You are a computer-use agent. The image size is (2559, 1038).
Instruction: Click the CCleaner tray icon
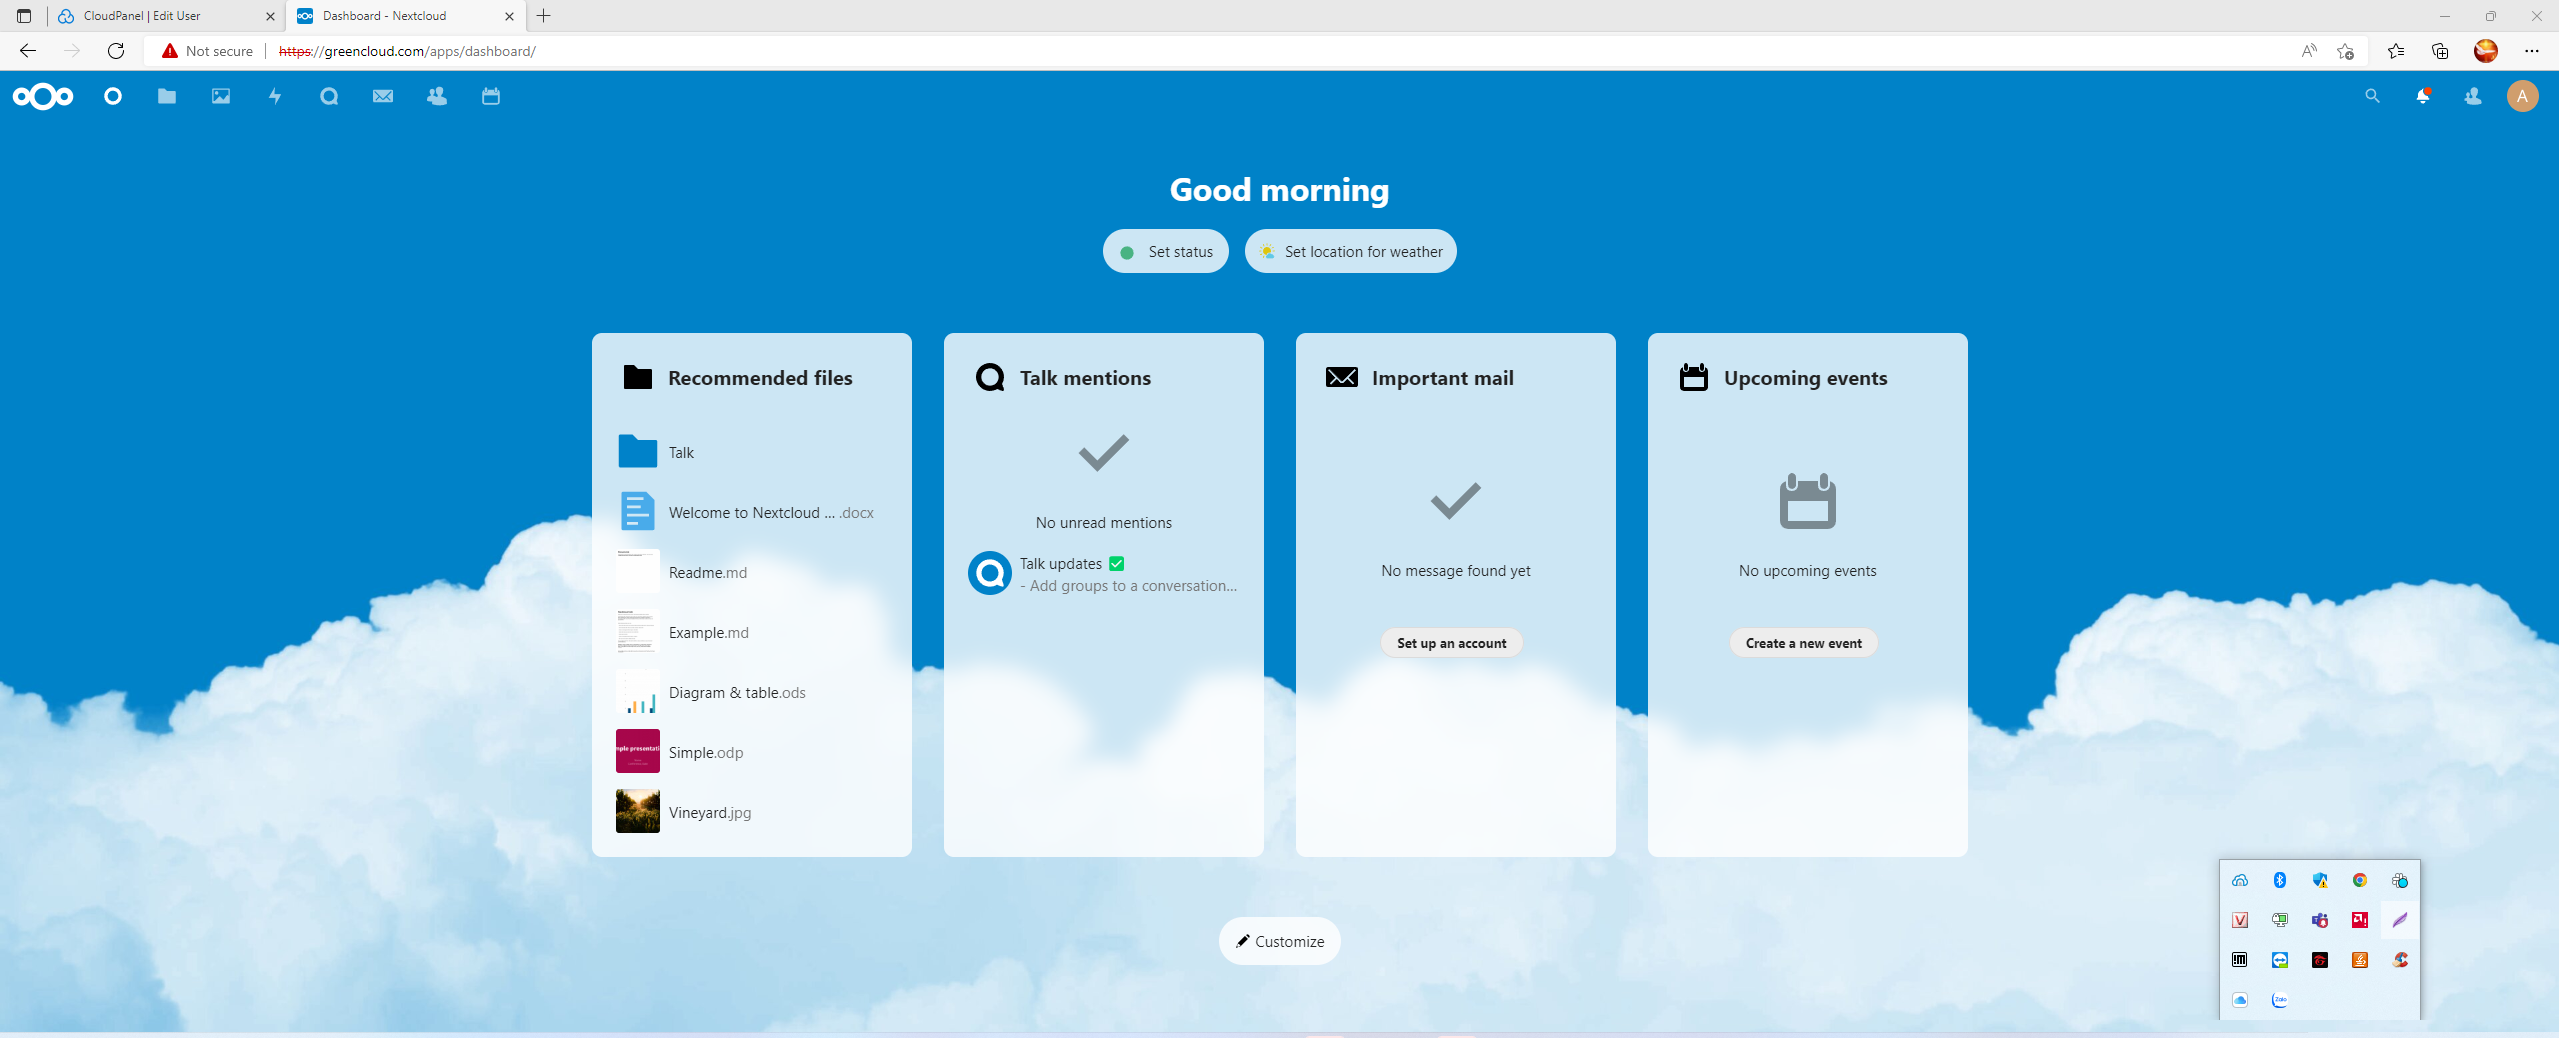(2400, 960)
